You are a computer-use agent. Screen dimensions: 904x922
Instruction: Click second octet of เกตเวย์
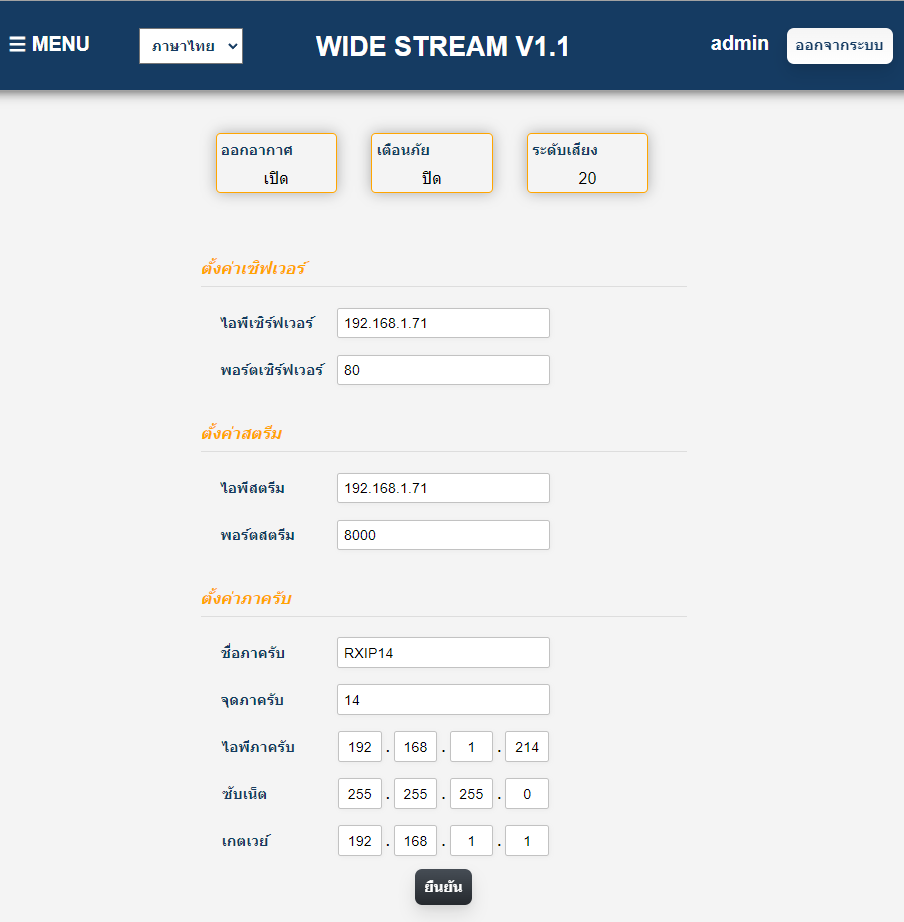point(415,841)
